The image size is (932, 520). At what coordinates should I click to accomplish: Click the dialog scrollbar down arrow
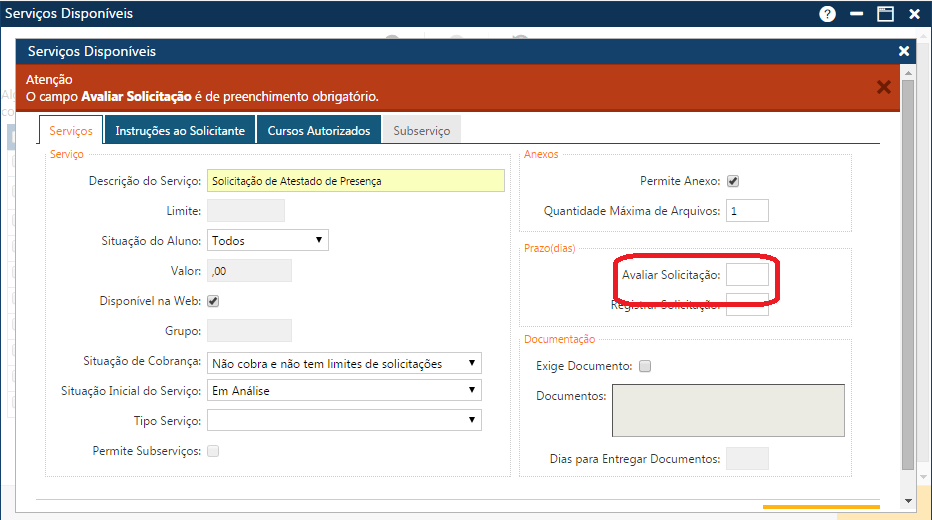908,500
